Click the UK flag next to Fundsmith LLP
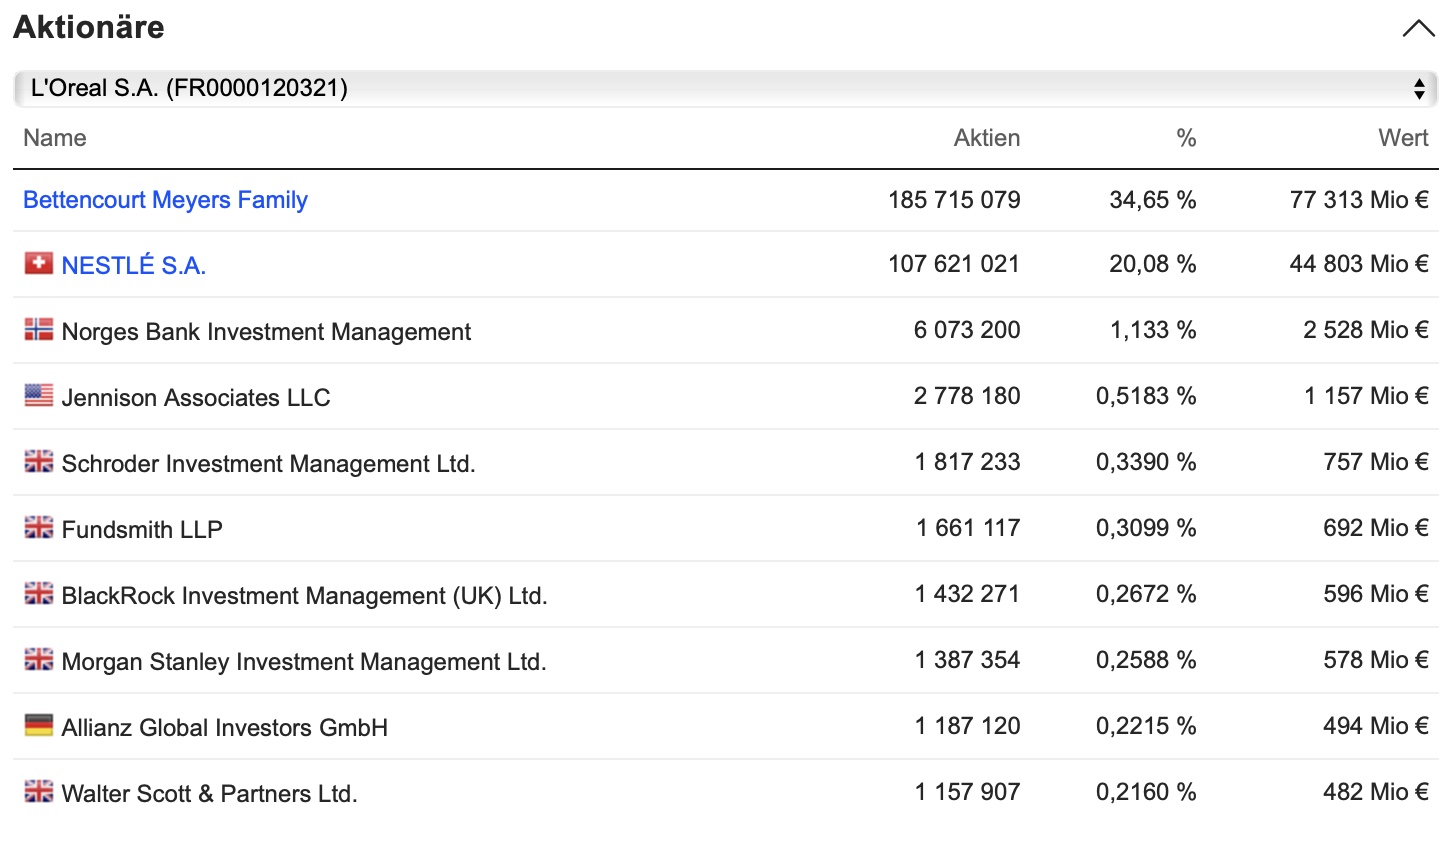1452x842 pixels. [x=38, y=528]
